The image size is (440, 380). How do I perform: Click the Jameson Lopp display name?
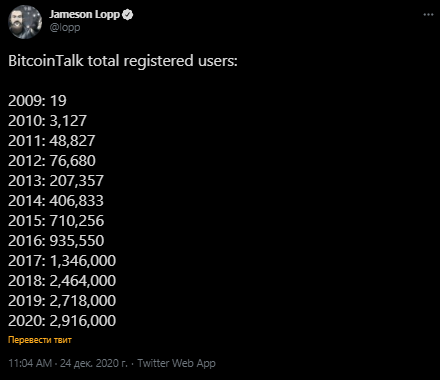(x=84, y=14)
